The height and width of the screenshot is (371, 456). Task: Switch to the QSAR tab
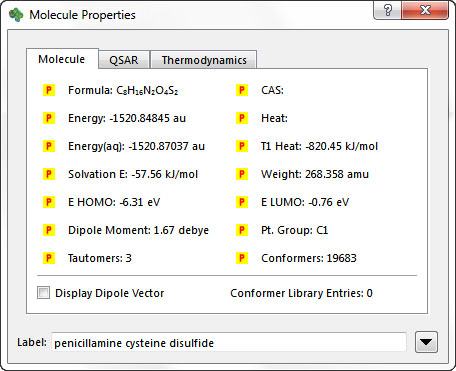click(x=124, y=60)
